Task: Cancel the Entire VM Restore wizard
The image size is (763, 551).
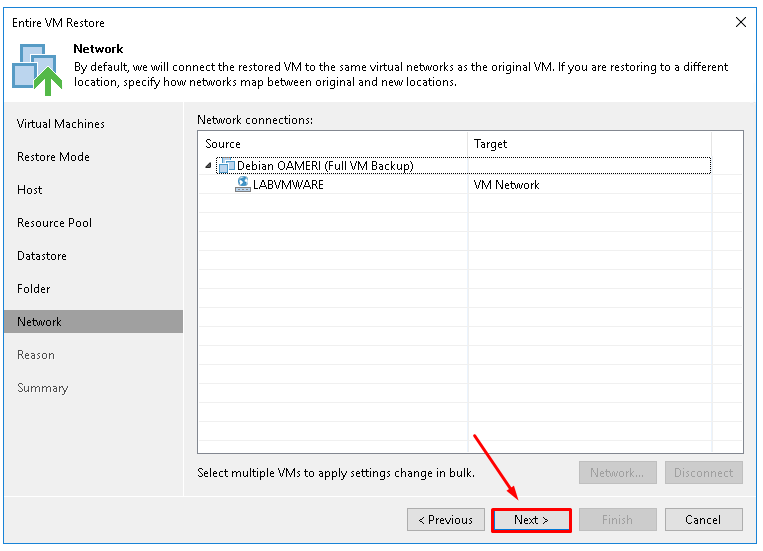Action: click(x=703, y=520)
